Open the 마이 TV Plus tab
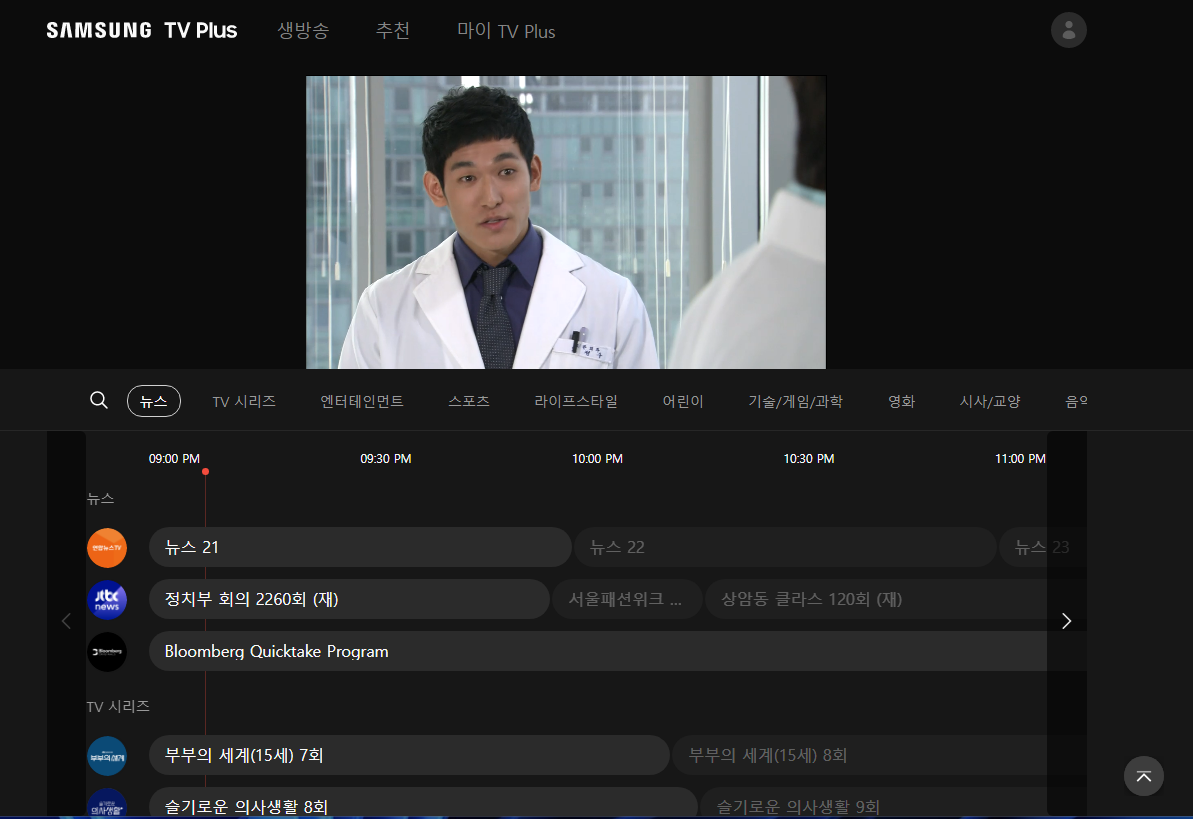1193x819 pixels. pos(506,30)
